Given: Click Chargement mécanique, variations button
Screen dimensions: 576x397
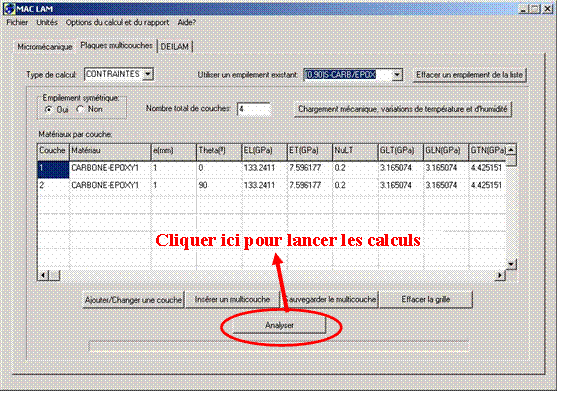Looking at the screenshot, I should [x=403, y=109].
